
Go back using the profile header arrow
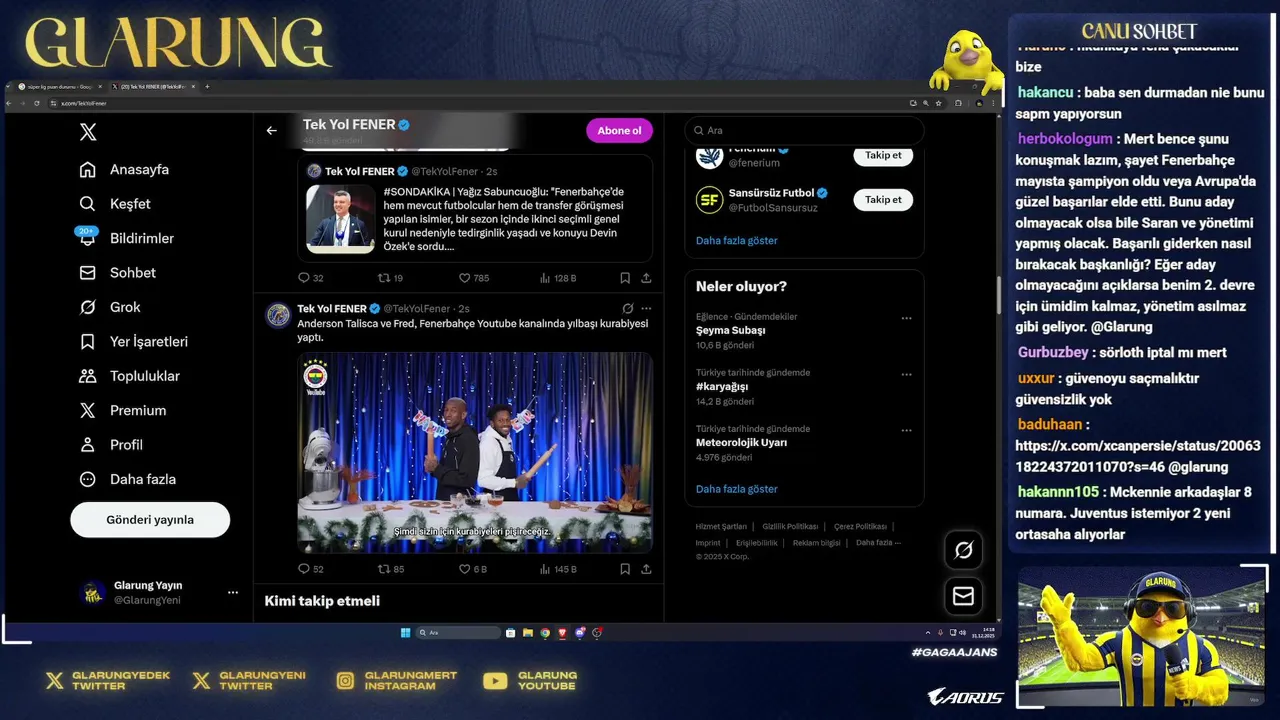pos(271,131)
